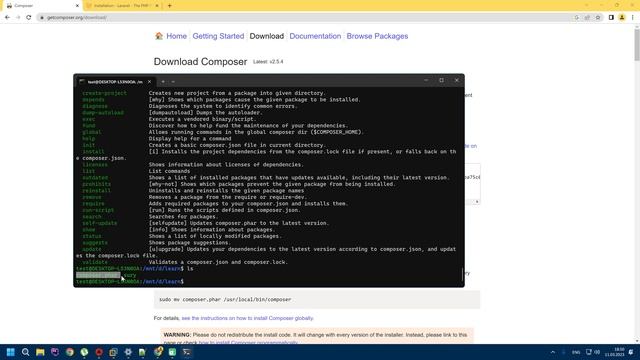Open the green spreadsheet-like taskbar app
Screen dimensions: 640x360
tap(172, 352)
